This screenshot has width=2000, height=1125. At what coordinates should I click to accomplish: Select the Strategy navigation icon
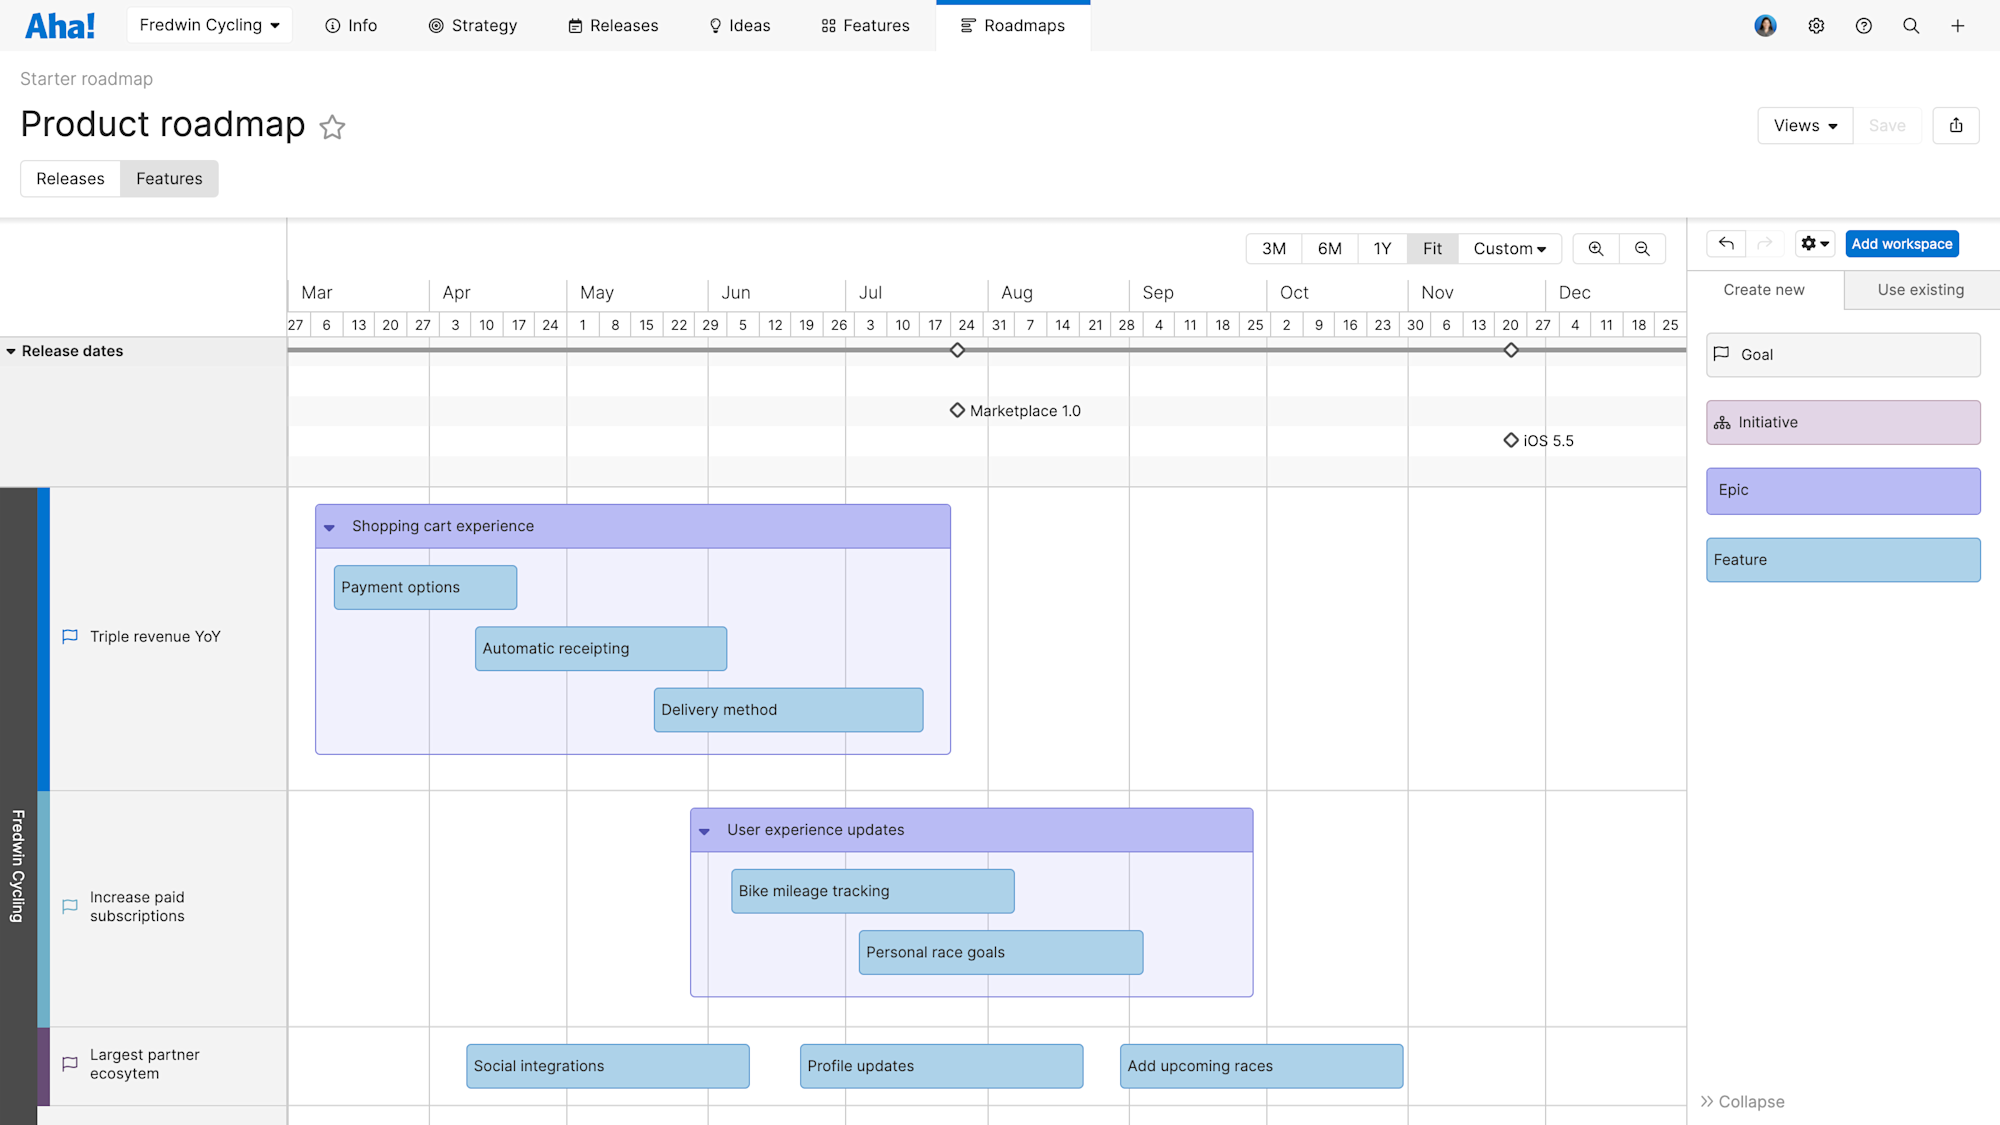tap(436, 25)
